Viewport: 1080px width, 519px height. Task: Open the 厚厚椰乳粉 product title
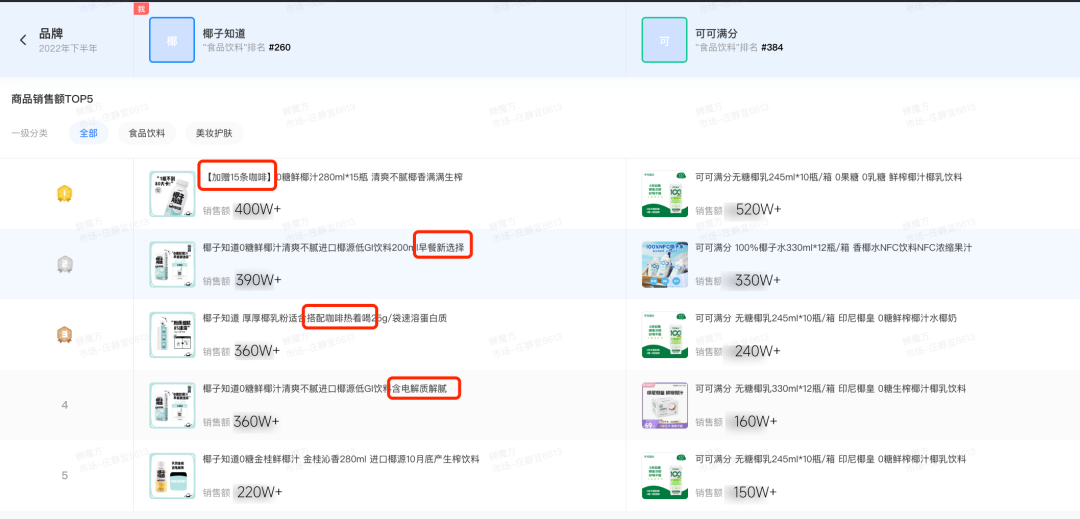[x=325, y=318]
